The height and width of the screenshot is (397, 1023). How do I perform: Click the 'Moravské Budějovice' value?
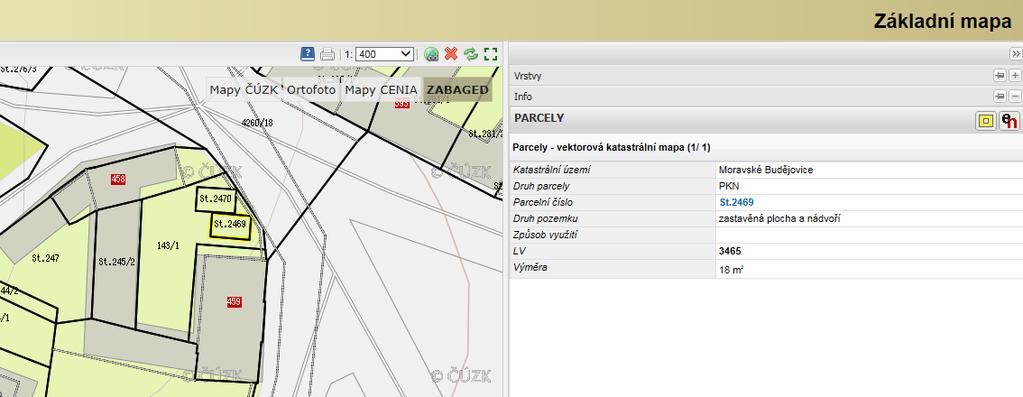click(x=766, y=170)
